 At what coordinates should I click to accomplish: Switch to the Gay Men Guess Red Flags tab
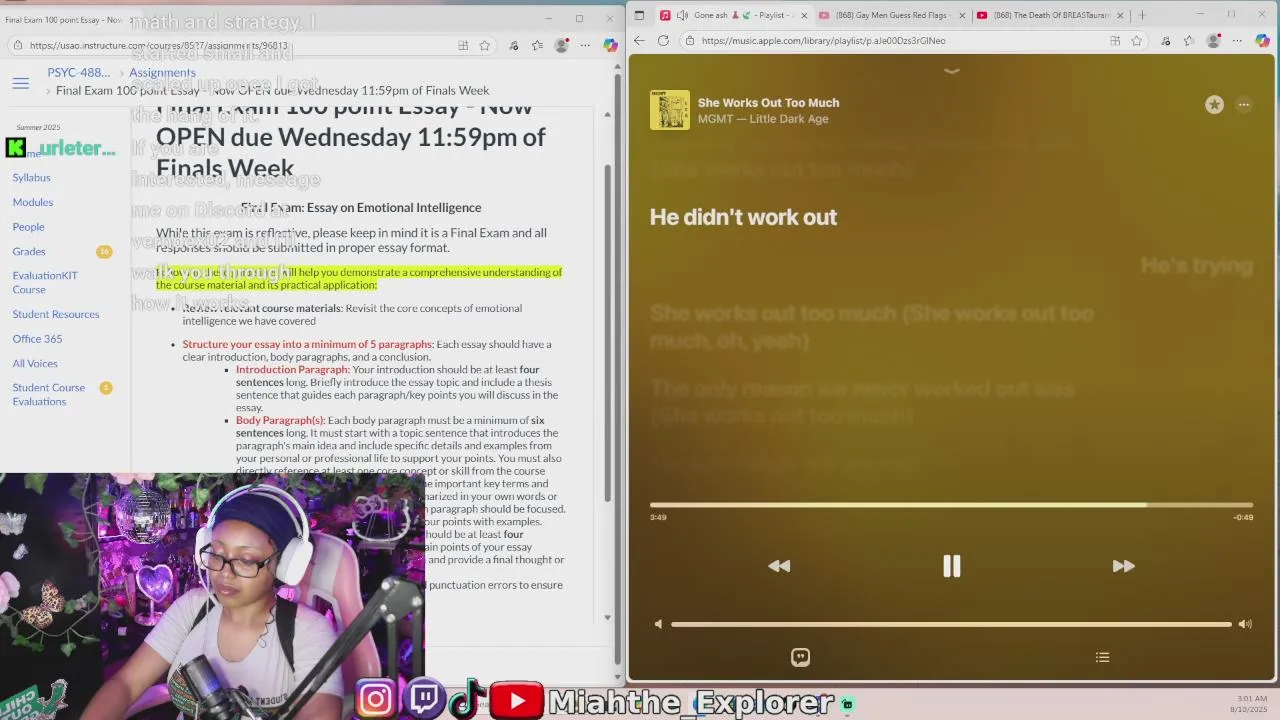[890, 15]
